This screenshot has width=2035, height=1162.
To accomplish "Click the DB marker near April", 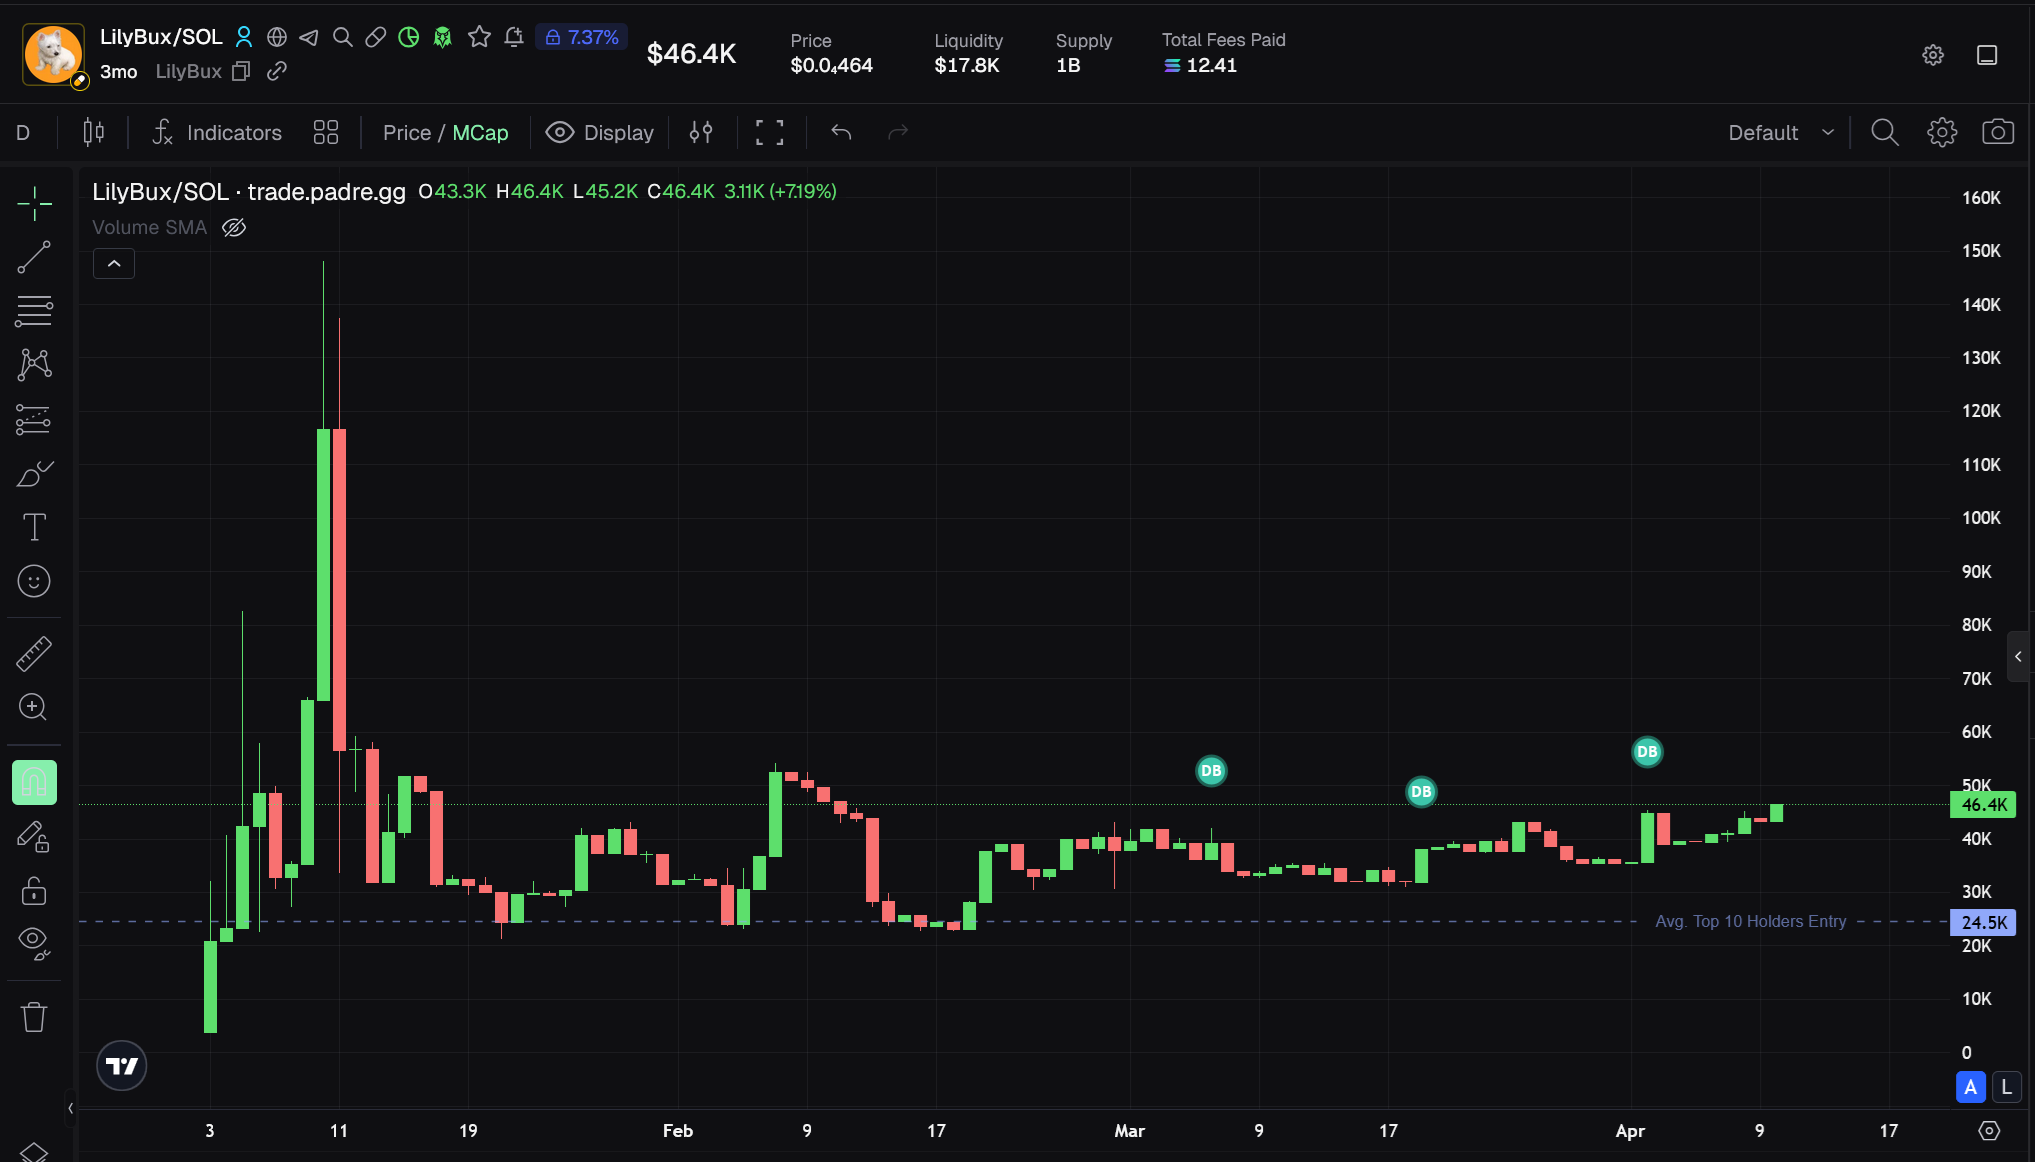I will (1646, 751).
